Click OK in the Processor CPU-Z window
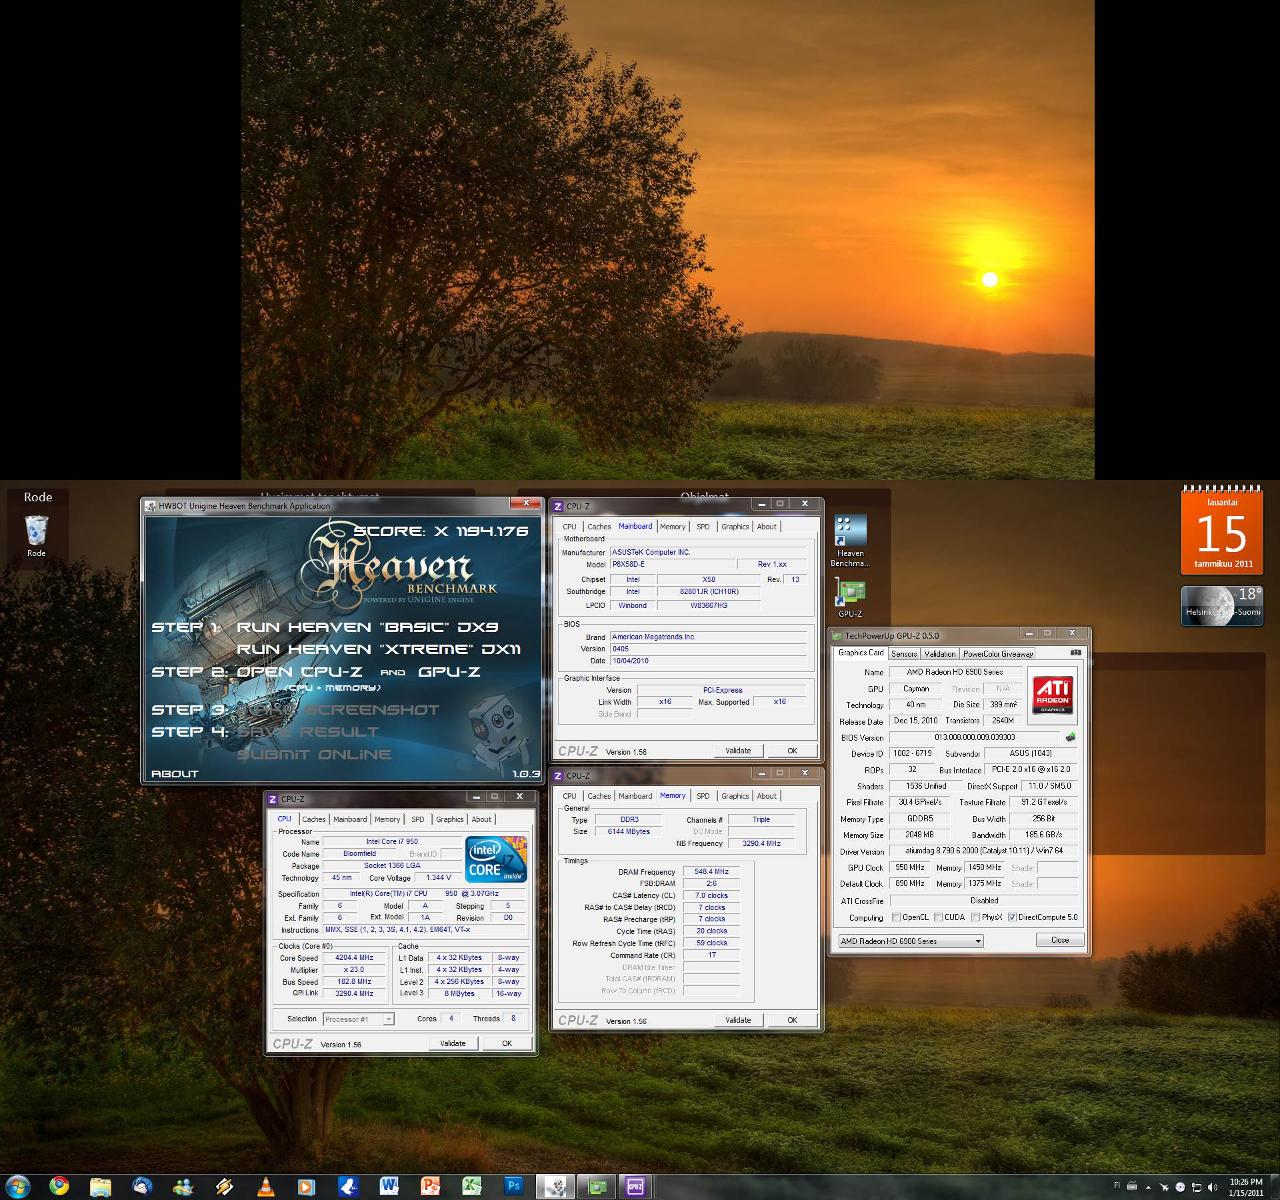The width and height of the screenshot is (1280, 1200). click(x=507, y=1043)
